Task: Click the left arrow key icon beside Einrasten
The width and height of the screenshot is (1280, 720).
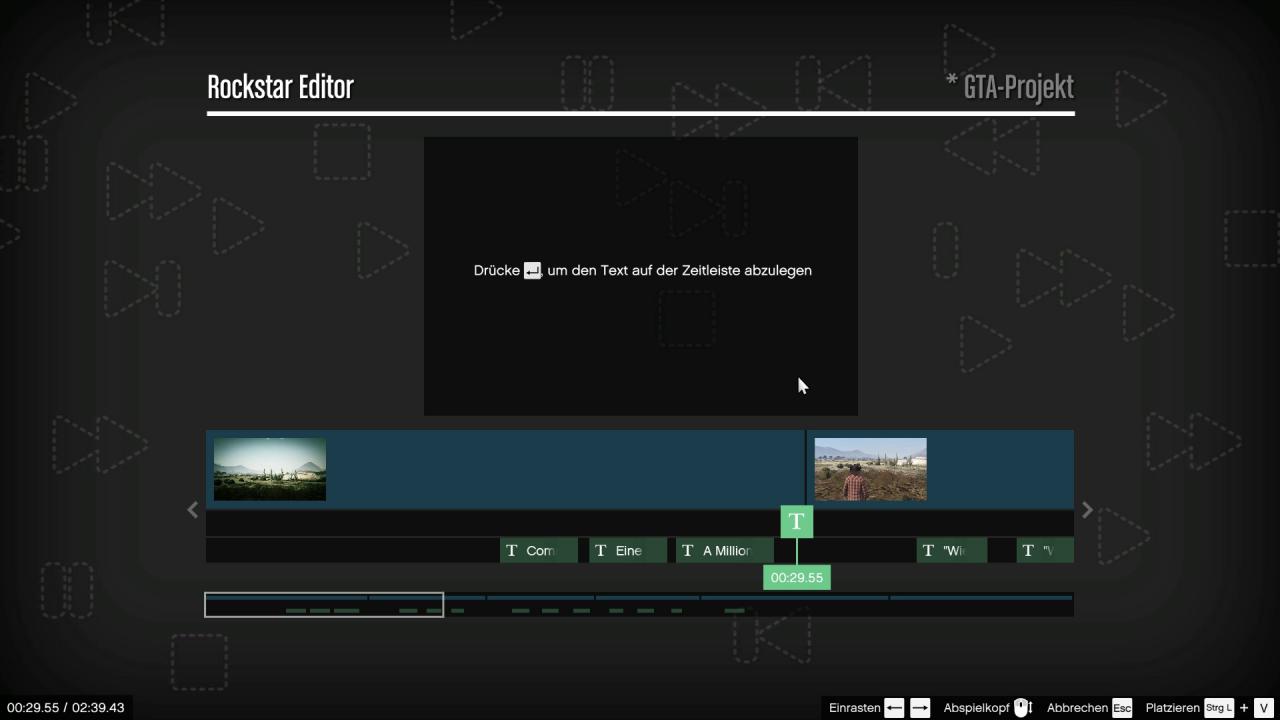Action: 894,708
